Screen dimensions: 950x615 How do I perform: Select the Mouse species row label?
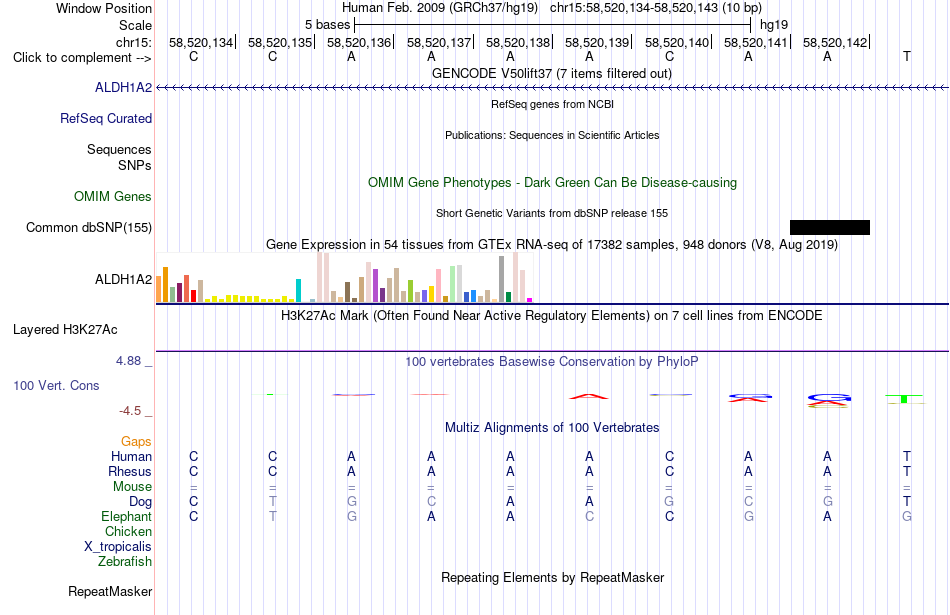click(132, 487)
